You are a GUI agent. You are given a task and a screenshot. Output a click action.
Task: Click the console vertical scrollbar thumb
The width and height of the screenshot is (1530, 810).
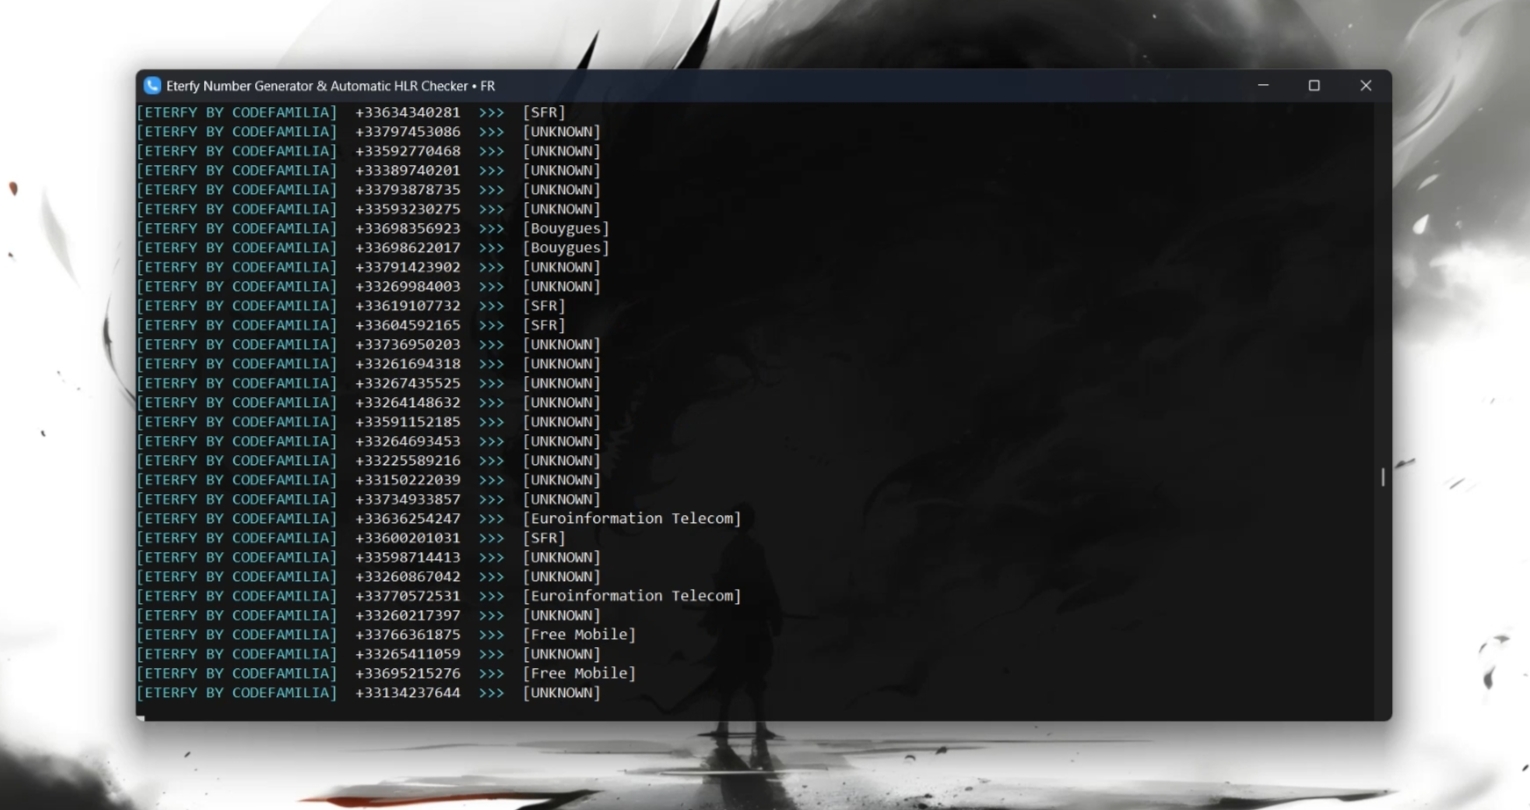1383,477
